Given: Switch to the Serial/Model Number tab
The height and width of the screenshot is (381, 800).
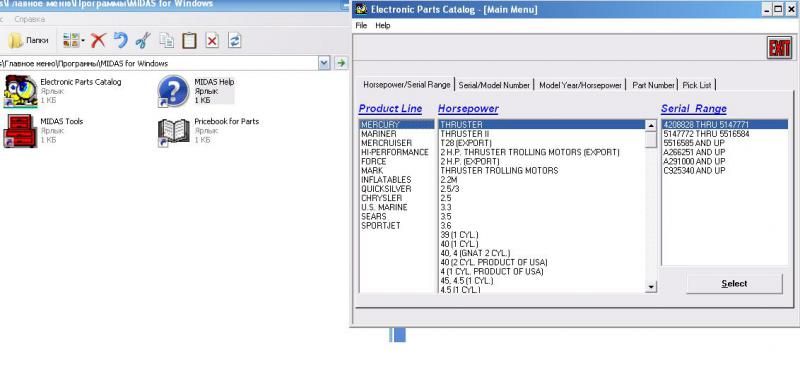Looking at the screenshot, I should (x=494, y=85).
